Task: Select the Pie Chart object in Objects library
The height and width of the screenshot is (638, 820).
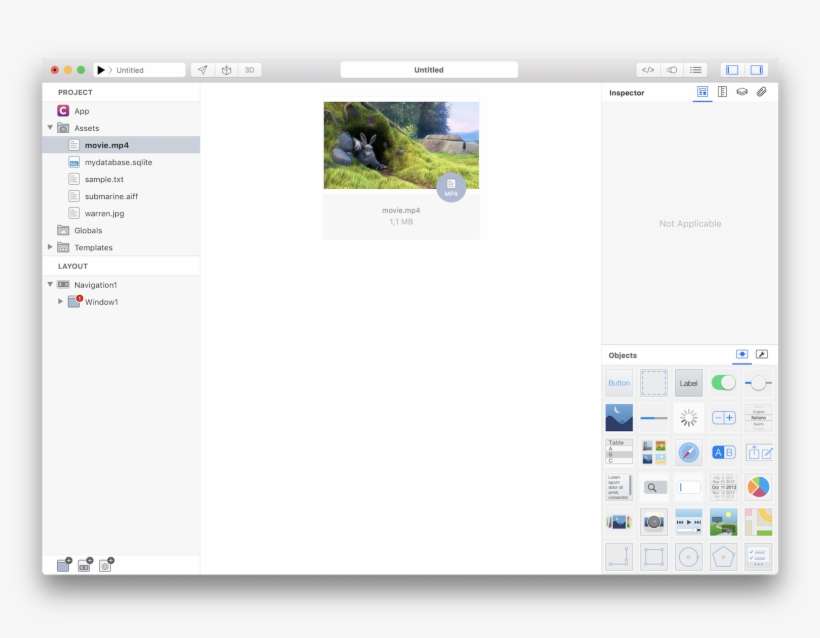Action: pyautogui.click(x=758, y=487)
